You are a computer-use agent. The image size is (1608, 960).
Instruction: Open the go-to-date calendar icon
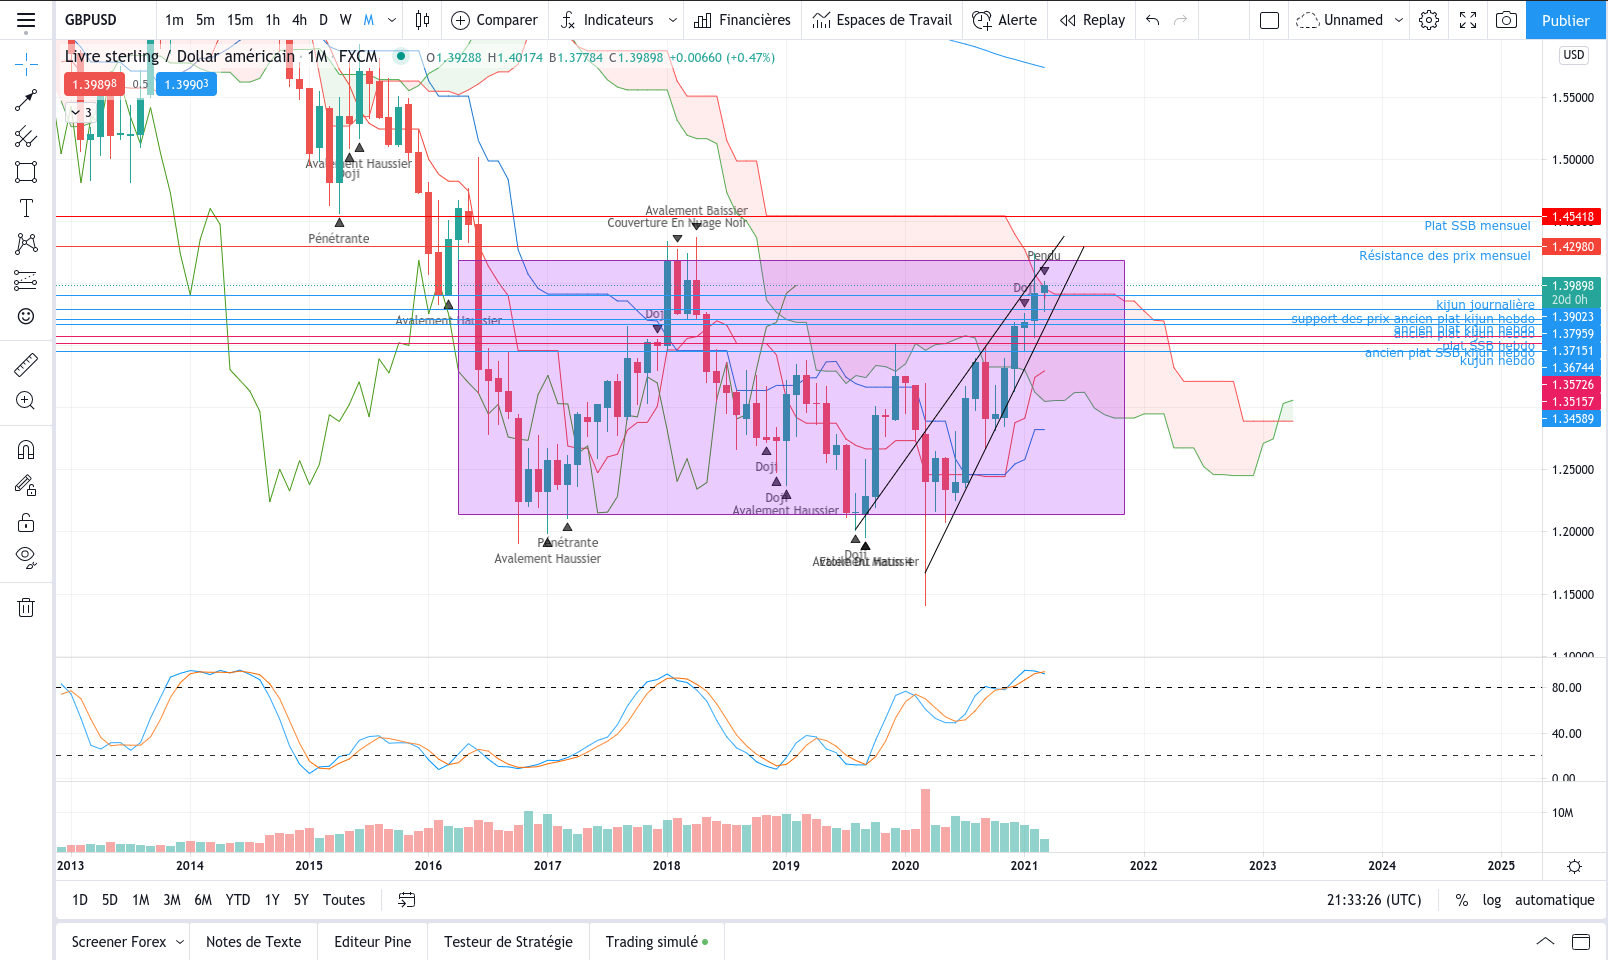407,900
